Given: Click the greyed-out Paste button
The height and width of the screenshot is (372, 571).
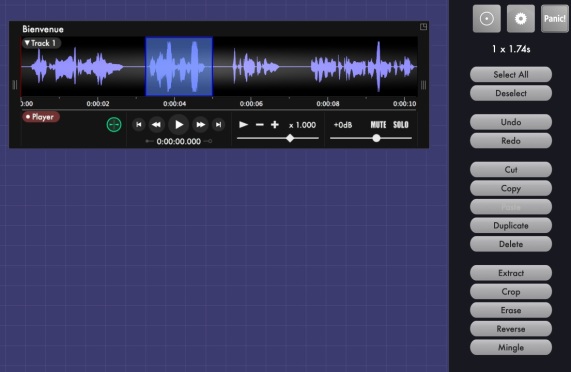Looking at the screenshot, I should pos(511,207).
